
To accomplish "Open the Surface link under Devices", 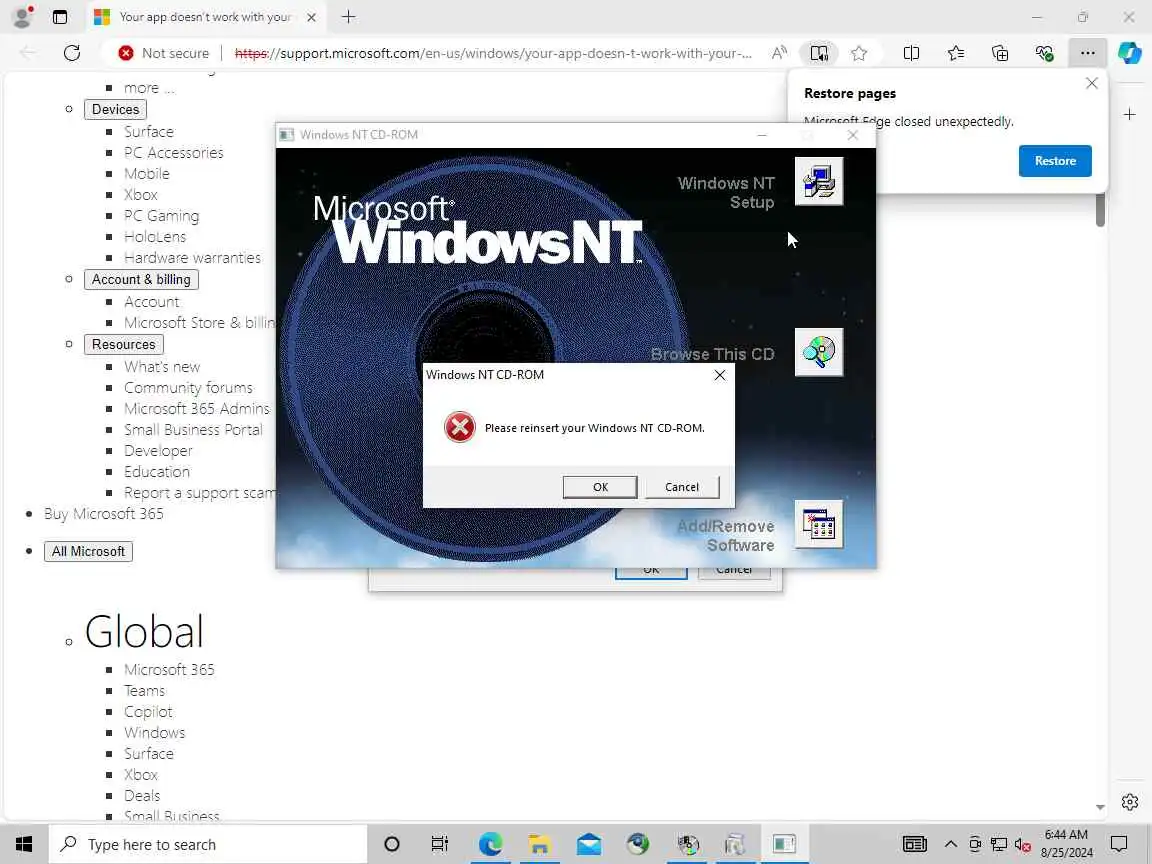I will (x=149, y=132).
